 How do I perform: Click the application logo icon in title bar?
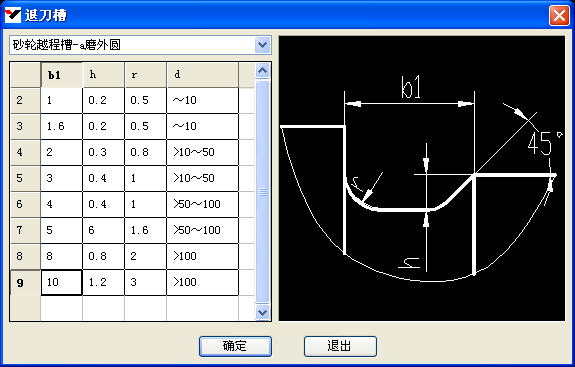[12, 15]
